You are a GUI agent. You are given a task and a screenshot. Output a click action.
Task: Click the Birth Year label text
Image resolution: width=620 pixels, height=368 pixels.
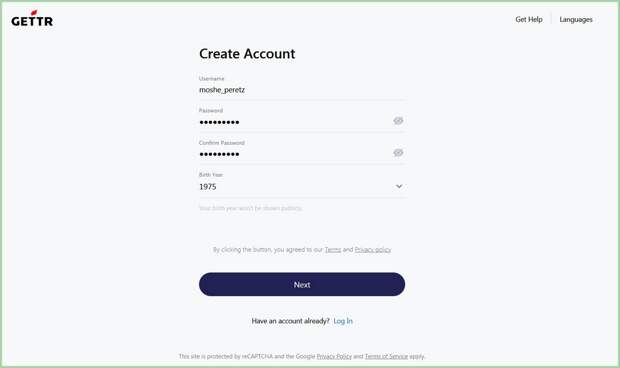[x=211, y=174]
